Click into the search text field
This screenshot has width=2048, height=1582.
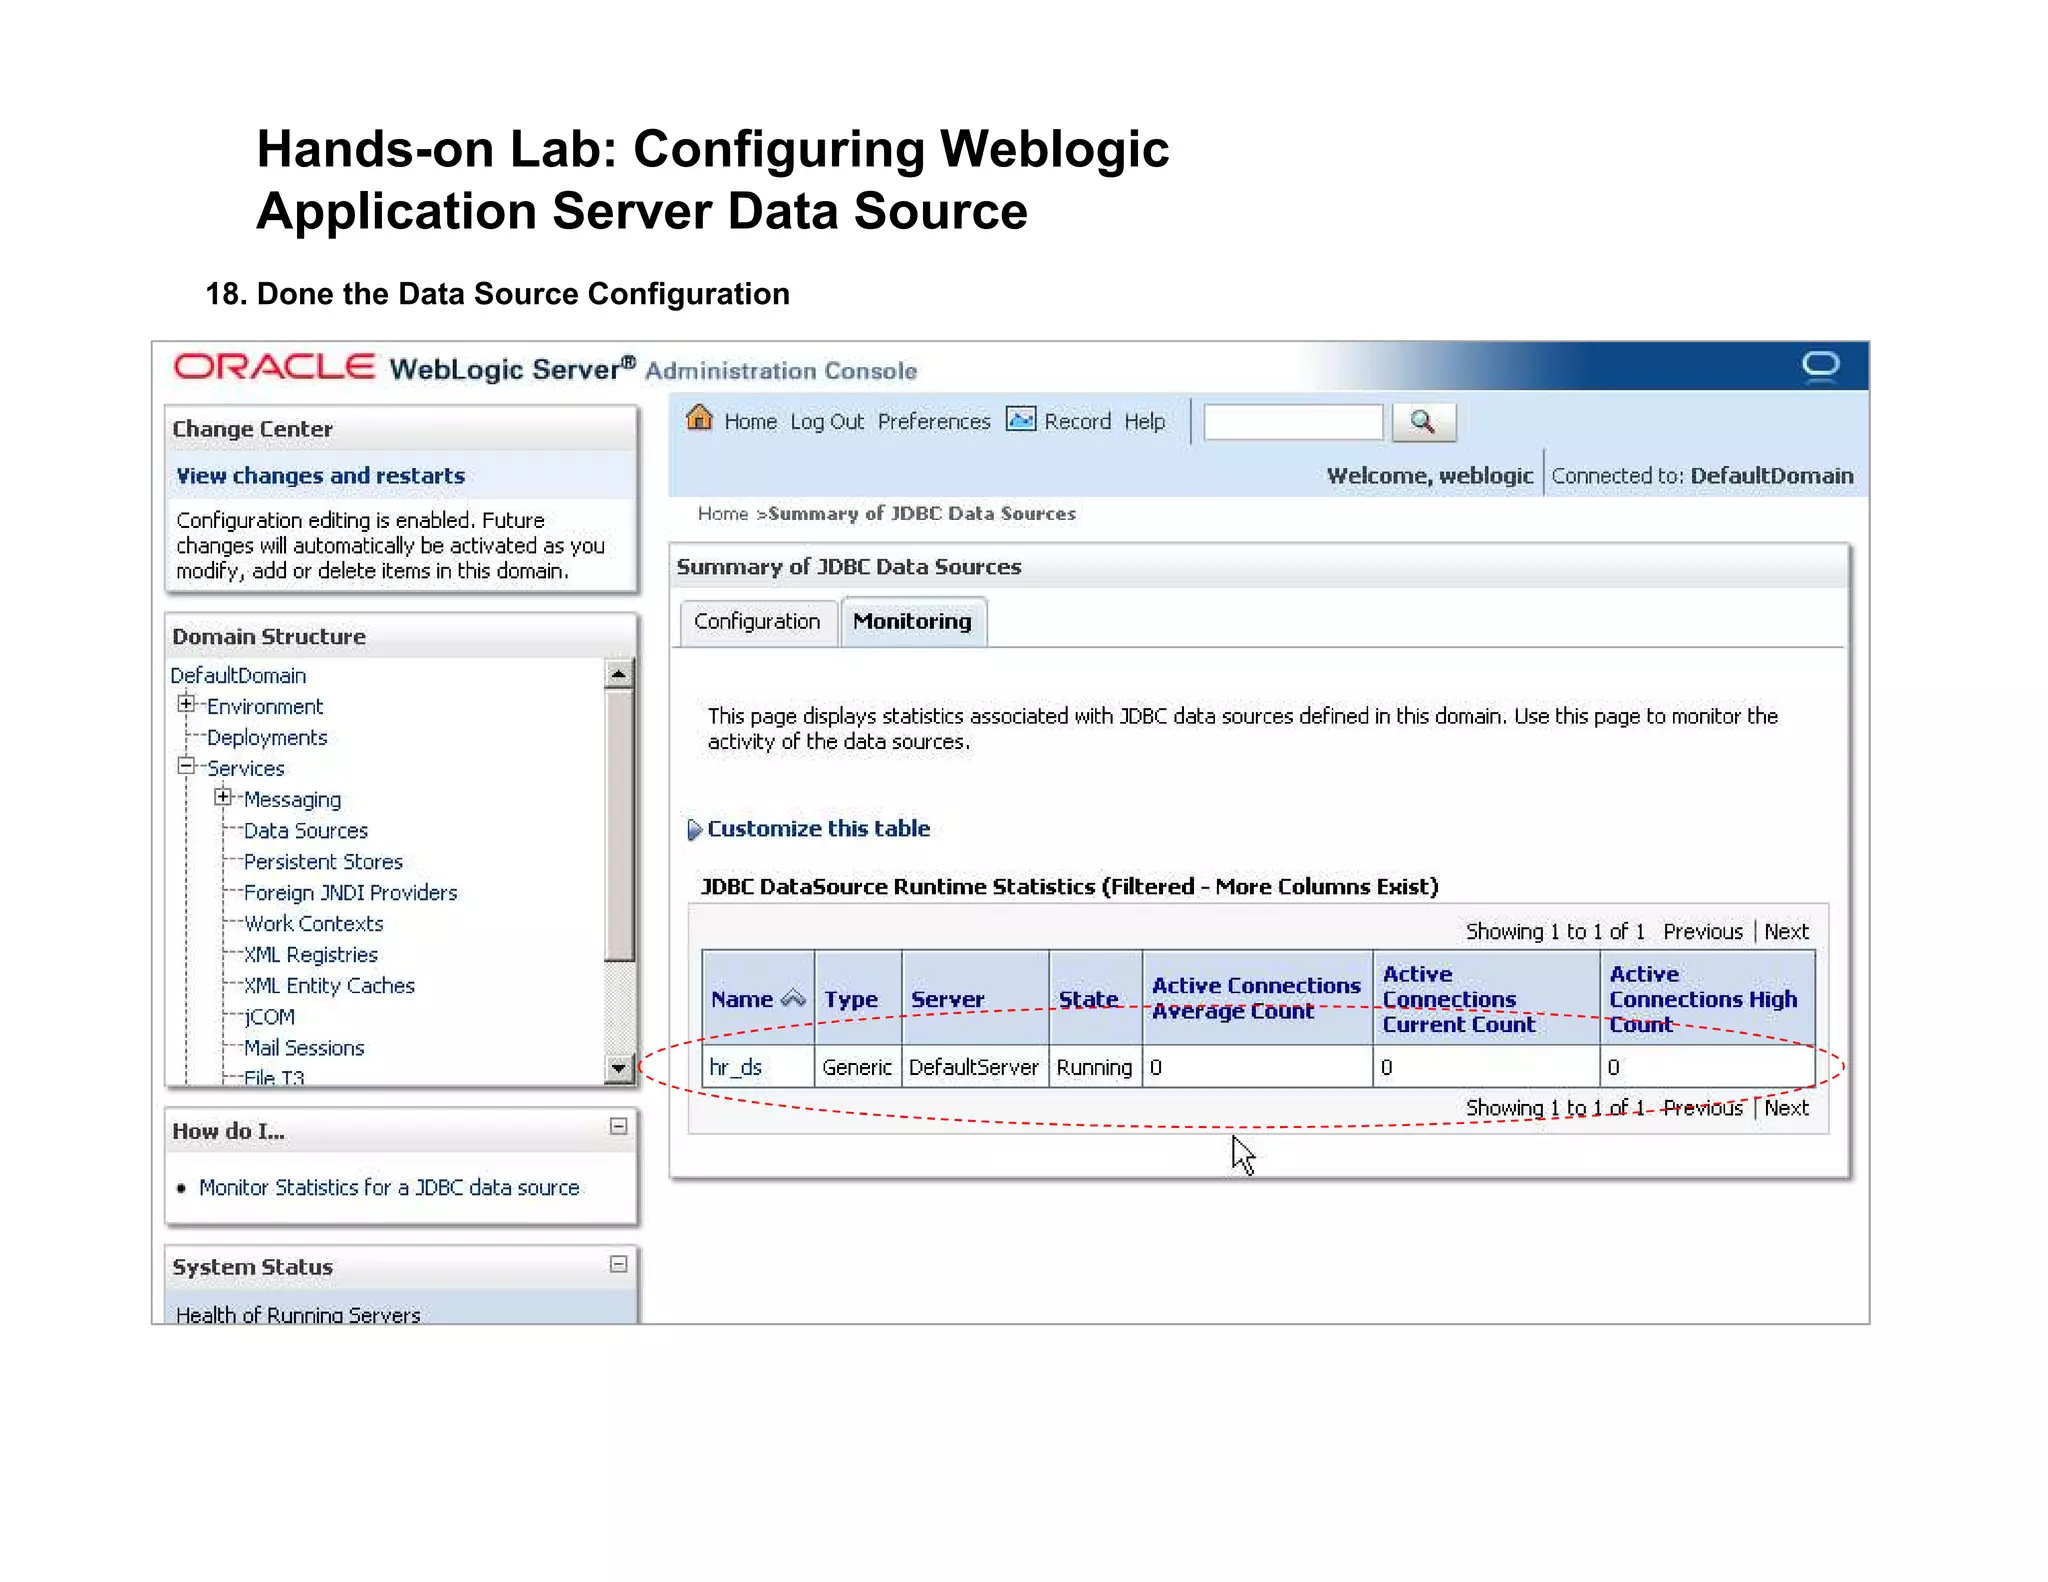click(1292, 423)
